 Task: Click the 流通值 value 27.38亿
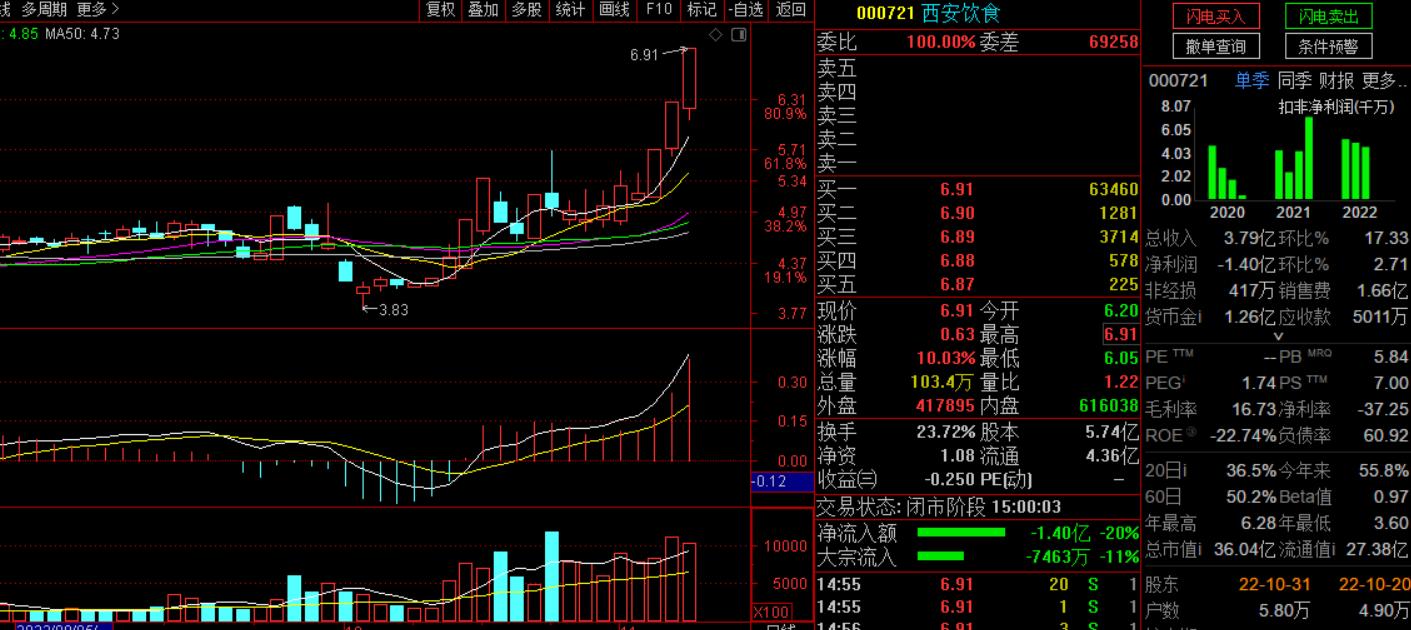[x=1378, y=549]
